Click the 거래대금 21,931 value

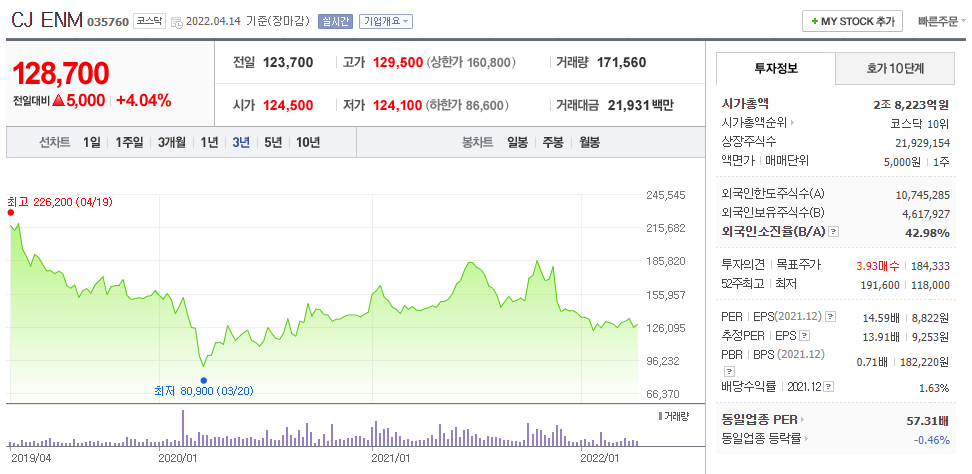pyautogui.click(x=640, y=105)
